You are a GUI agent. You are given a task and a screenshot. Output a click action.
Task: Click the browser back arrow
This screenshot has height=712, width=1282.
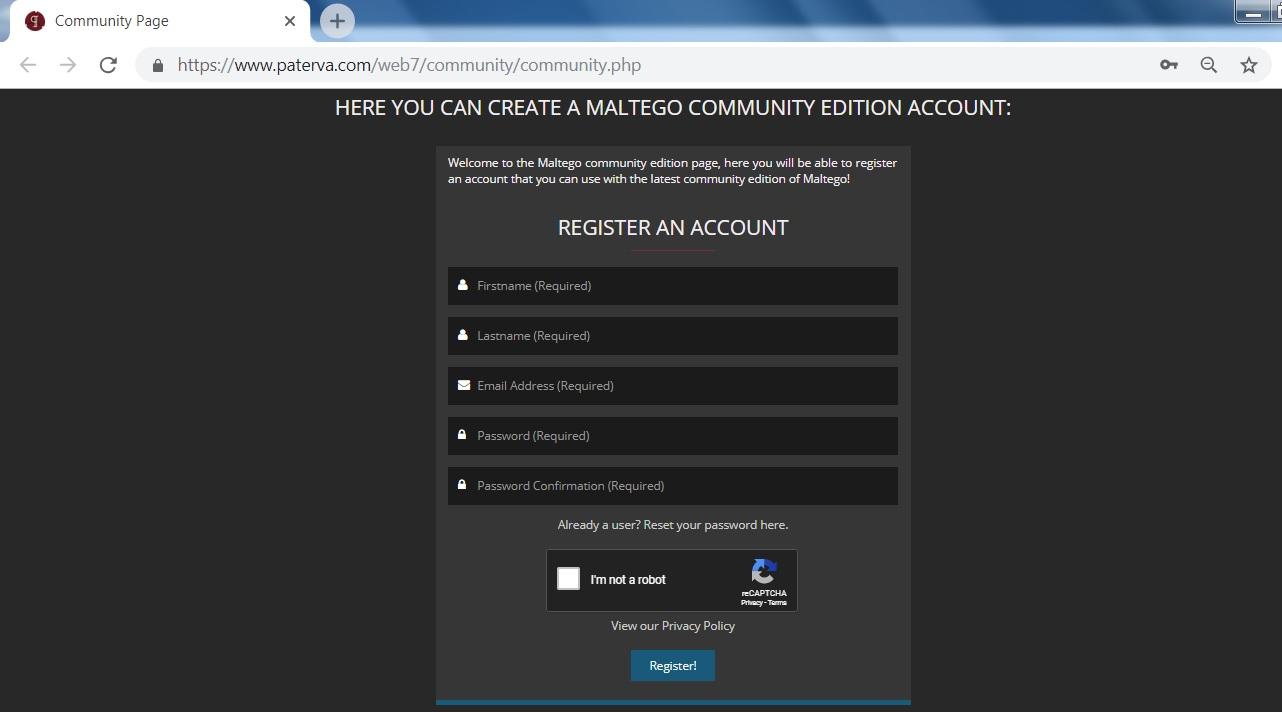pos(28,65)
